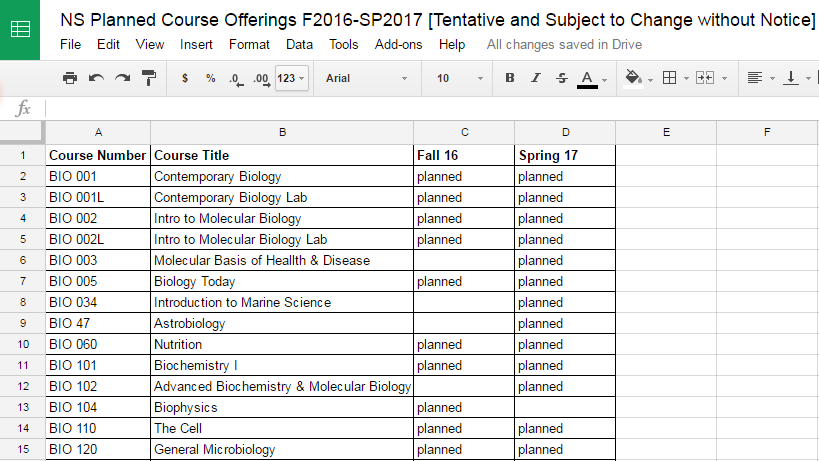
Task: Select row 15 header
Action: [x=22, y=449]
